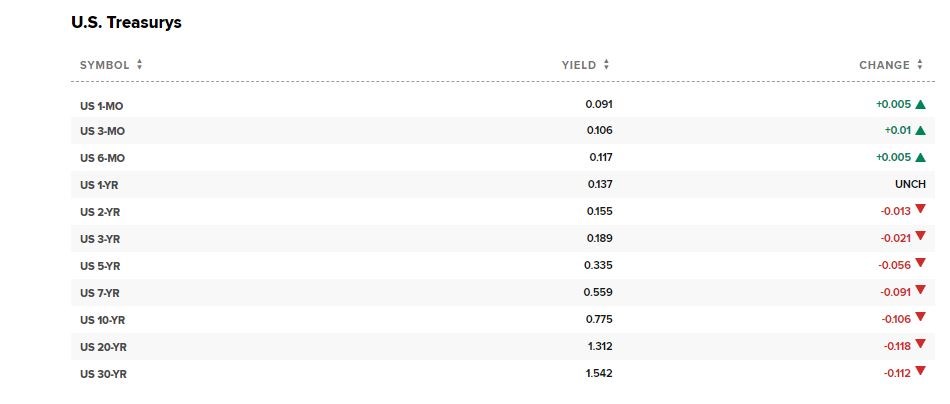Open the US 10-YR treasury link

104,320
